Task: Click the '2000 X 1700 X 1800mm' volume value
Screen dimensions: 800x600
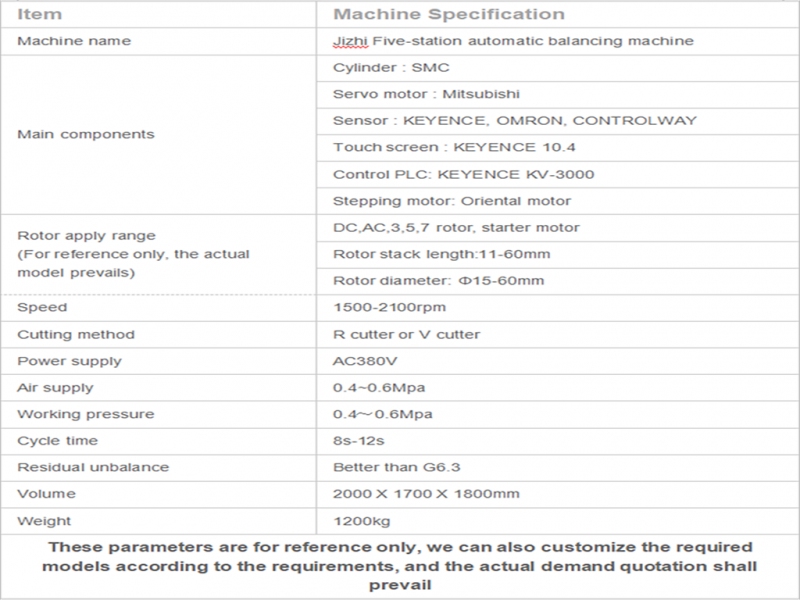Action: pos(426,494)
